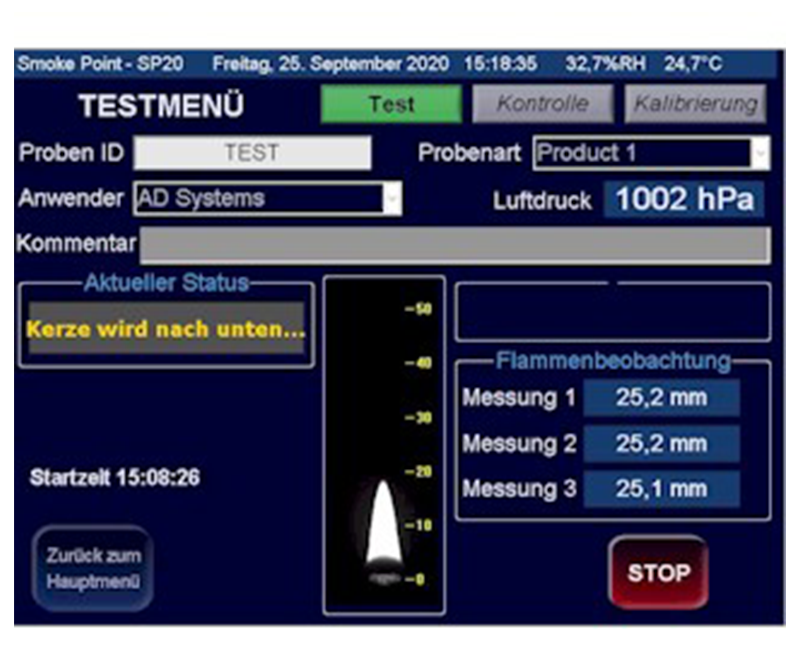This screenshot has width=800, height=670.
Task: Click the Startzeit 15:08:26 label
Action: pyautogui.click(x=115, y=478)
